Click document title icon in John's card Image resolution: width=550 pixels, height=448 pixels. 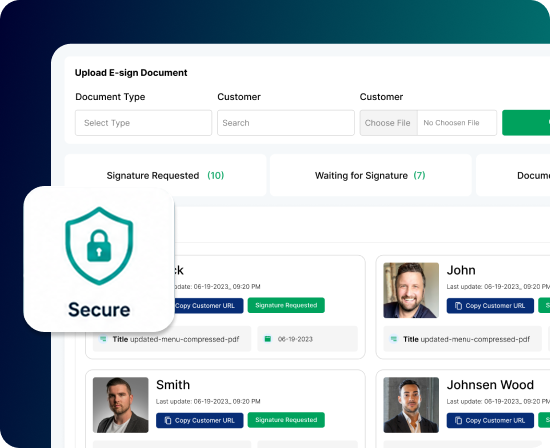tap(394, 339)
